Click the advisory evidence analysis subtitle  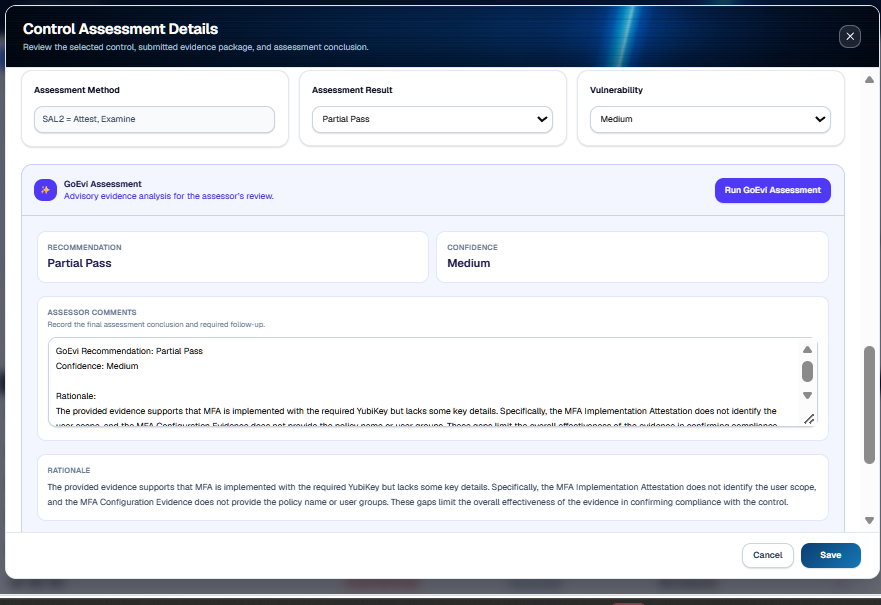pyautogui.click(x=169, y=196)
